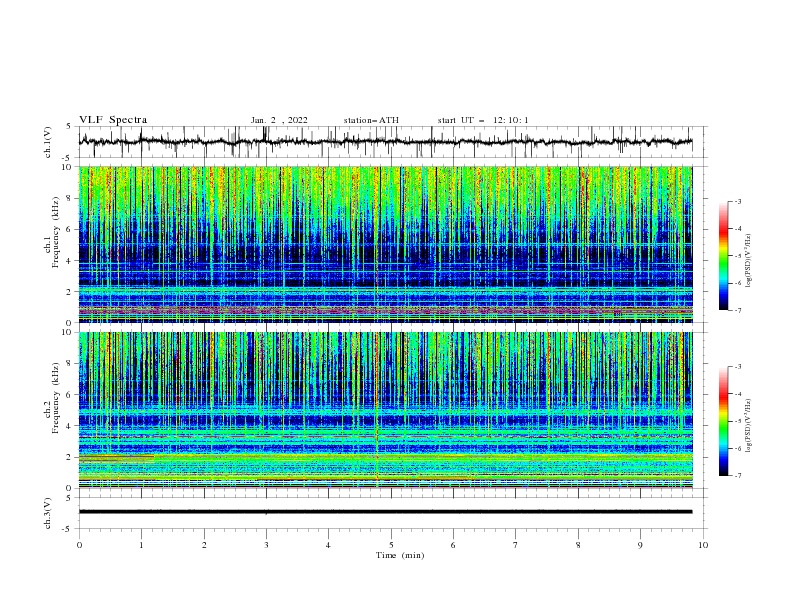This screenshot has height=612, width=792.
Task: Select the "start UT = 12:10: 1" text
Action: tap(483, 120)
